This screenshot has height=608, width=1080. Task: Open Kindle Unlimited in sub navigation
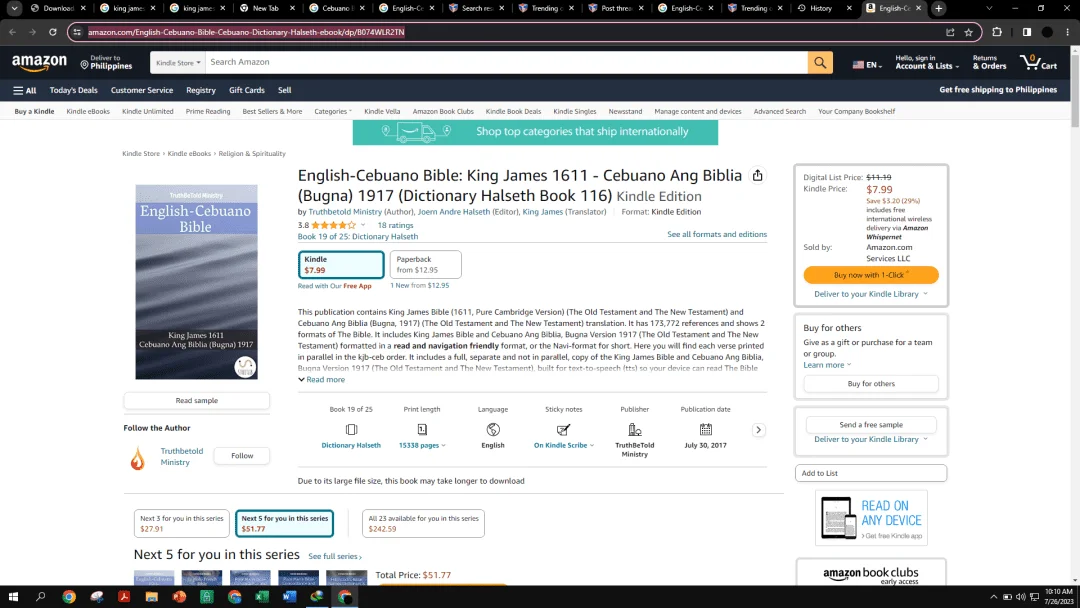click(147, 112)
